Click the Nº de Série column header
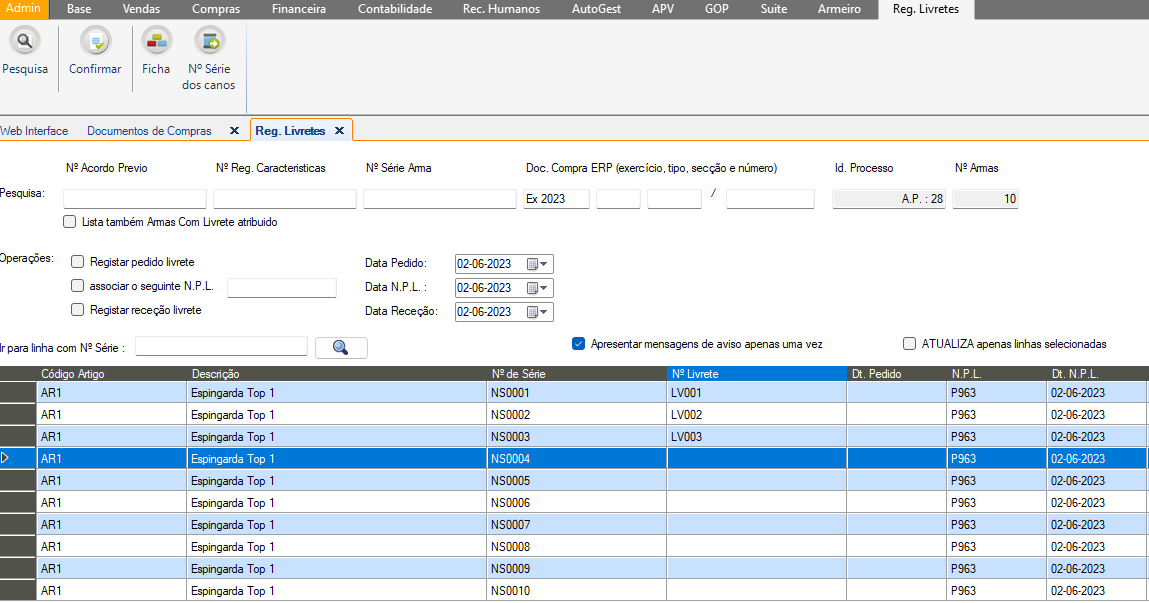Viewport: 1149px width, 603px height. tap(577, 374)
